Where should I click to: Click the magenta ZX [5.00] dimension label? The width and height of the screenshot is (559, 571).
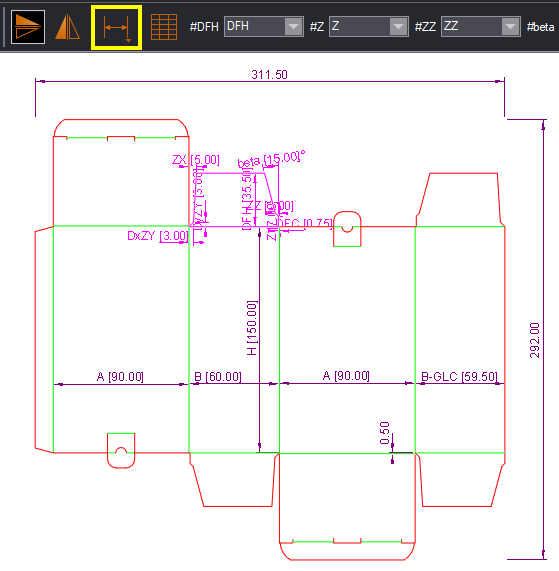click(x=196, y=160)
